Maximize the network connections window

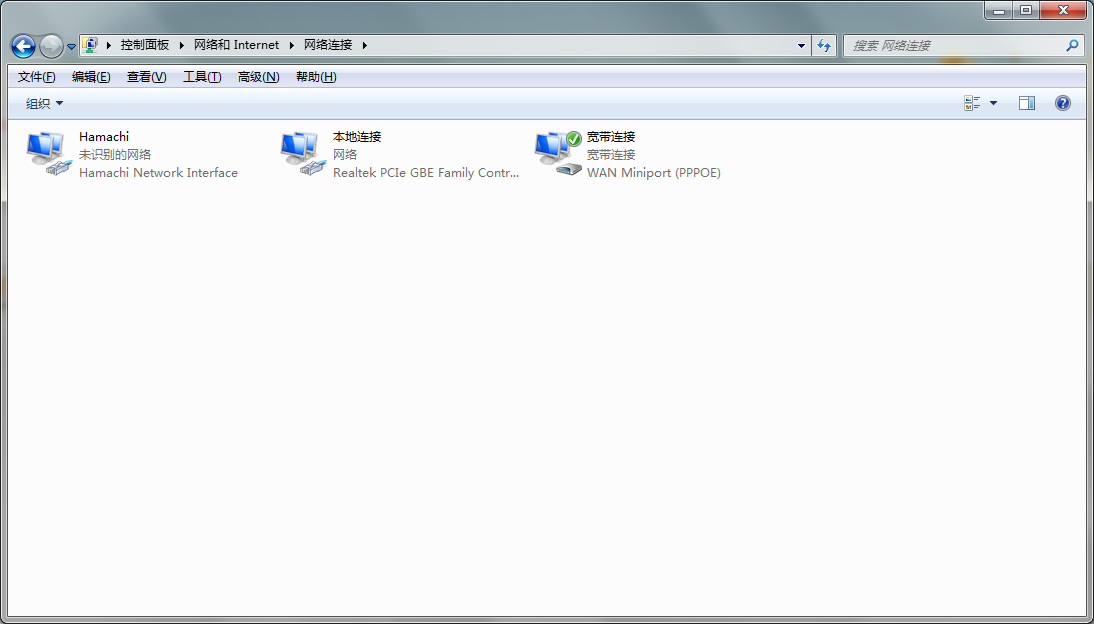1026,10
